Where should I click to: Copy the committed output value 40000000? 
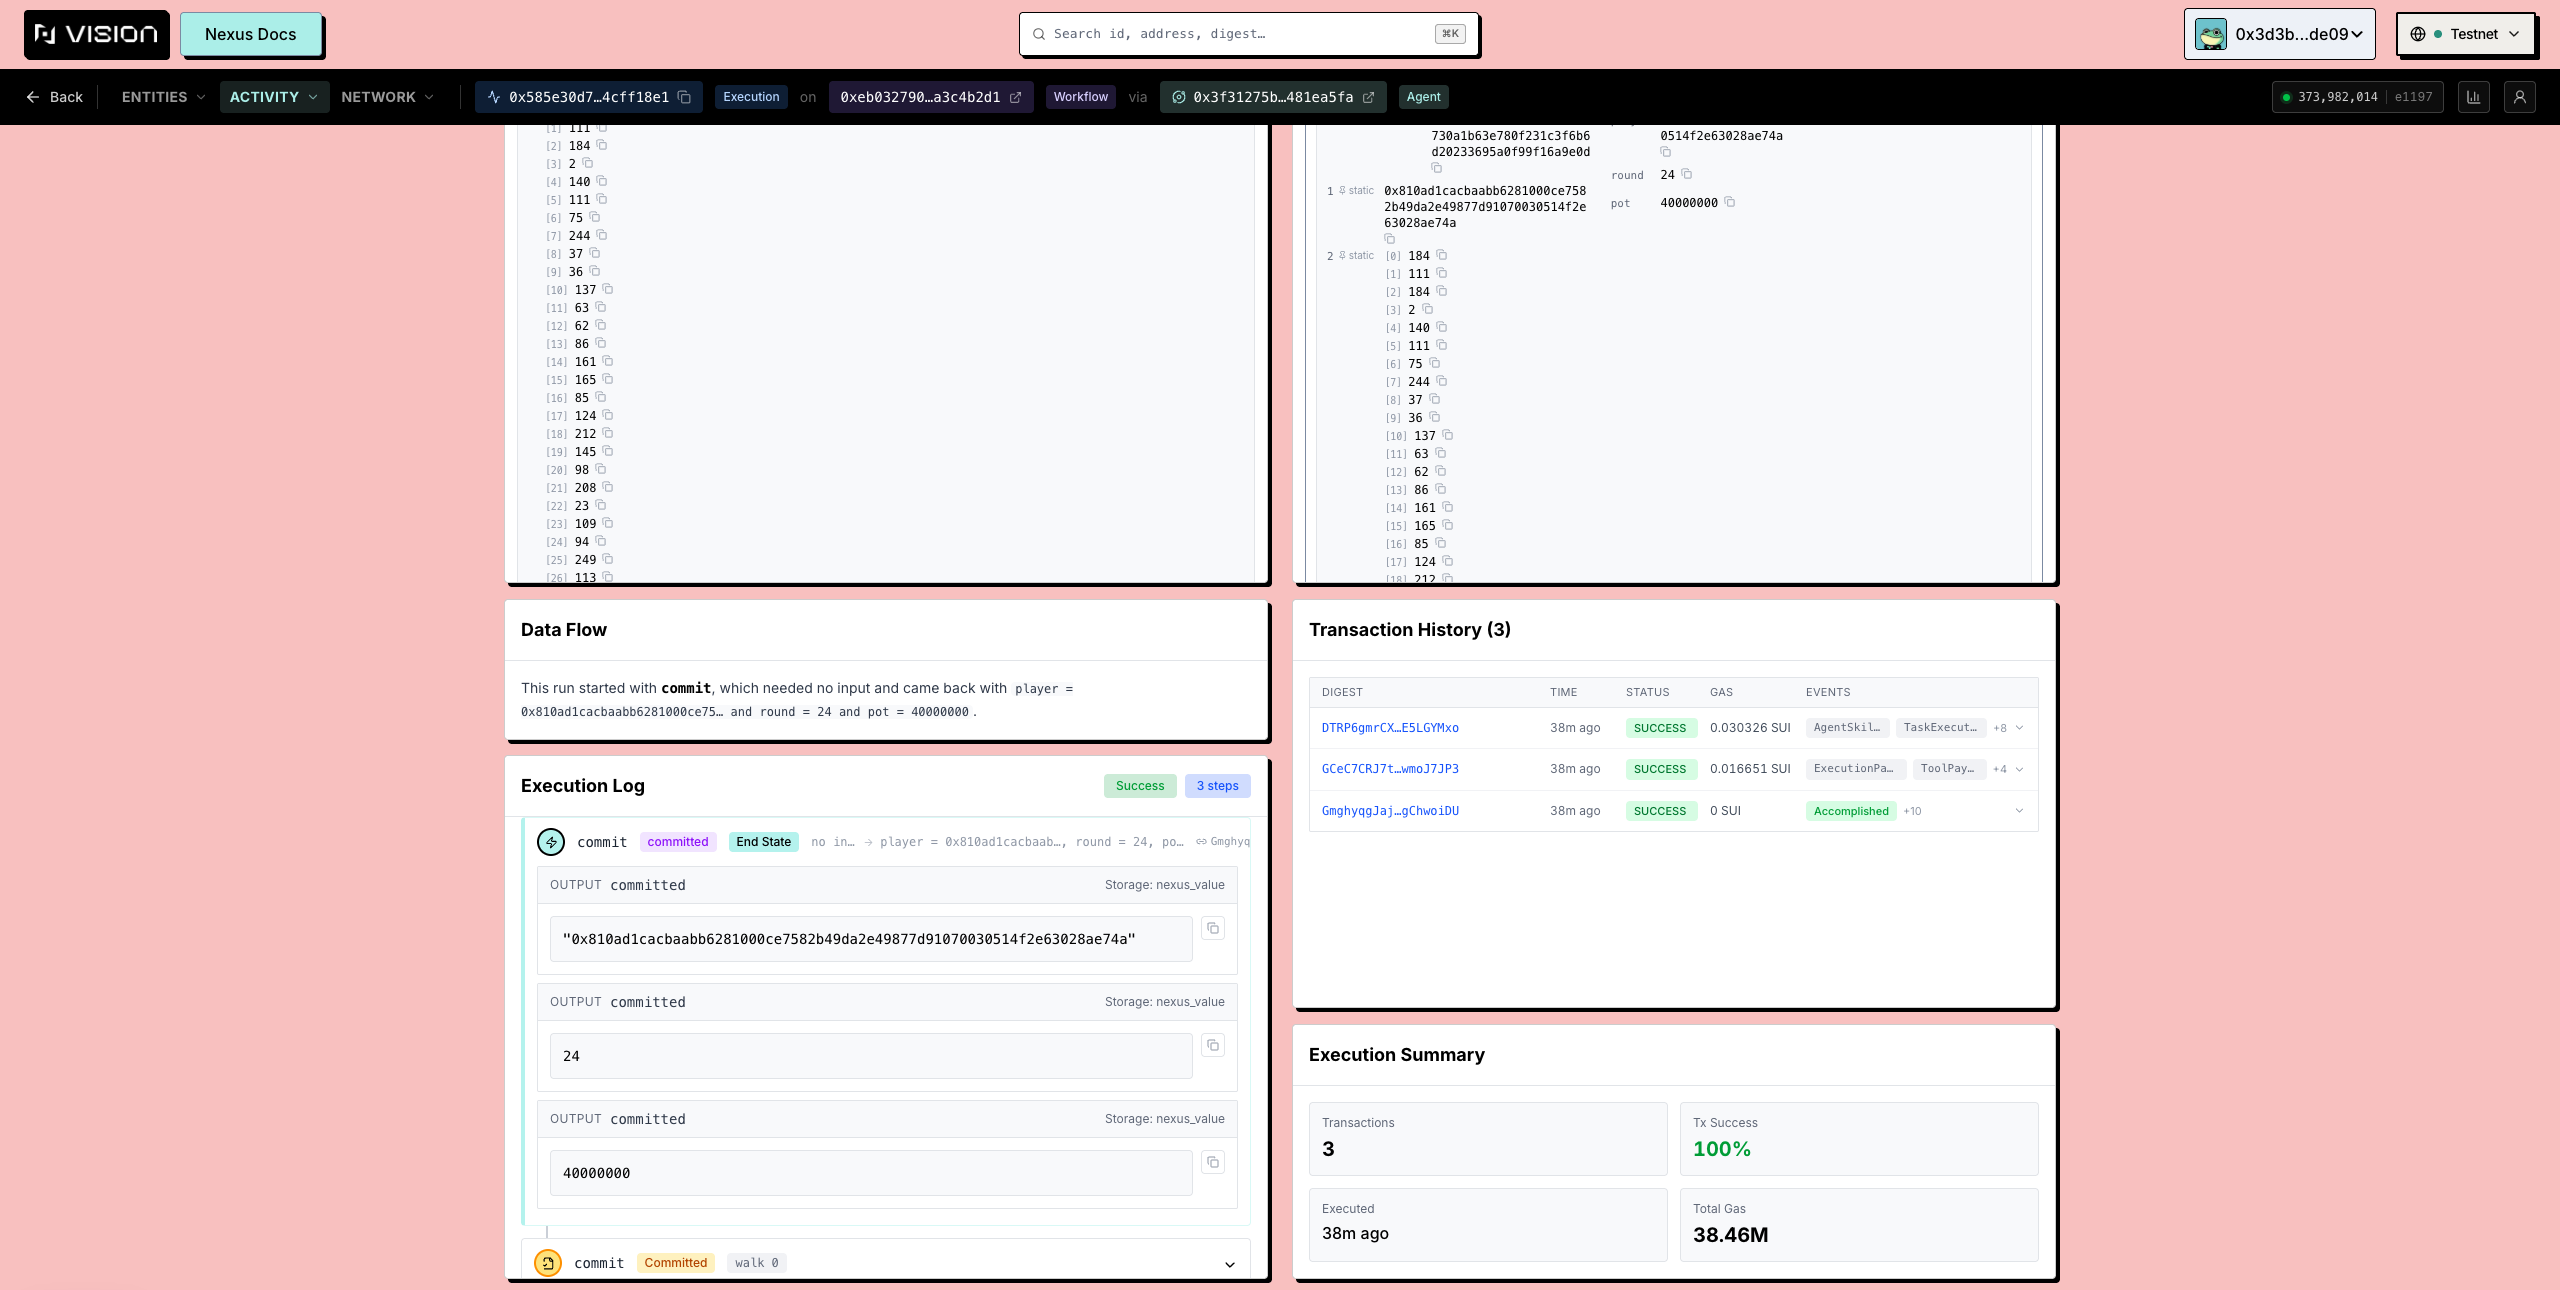1212,1162
